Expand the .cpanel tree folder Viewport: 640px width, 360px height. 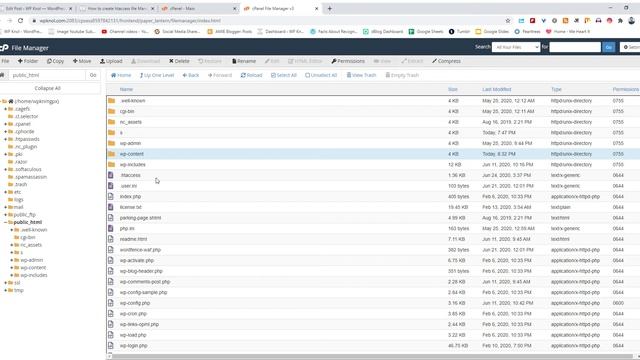click(5, 124)
